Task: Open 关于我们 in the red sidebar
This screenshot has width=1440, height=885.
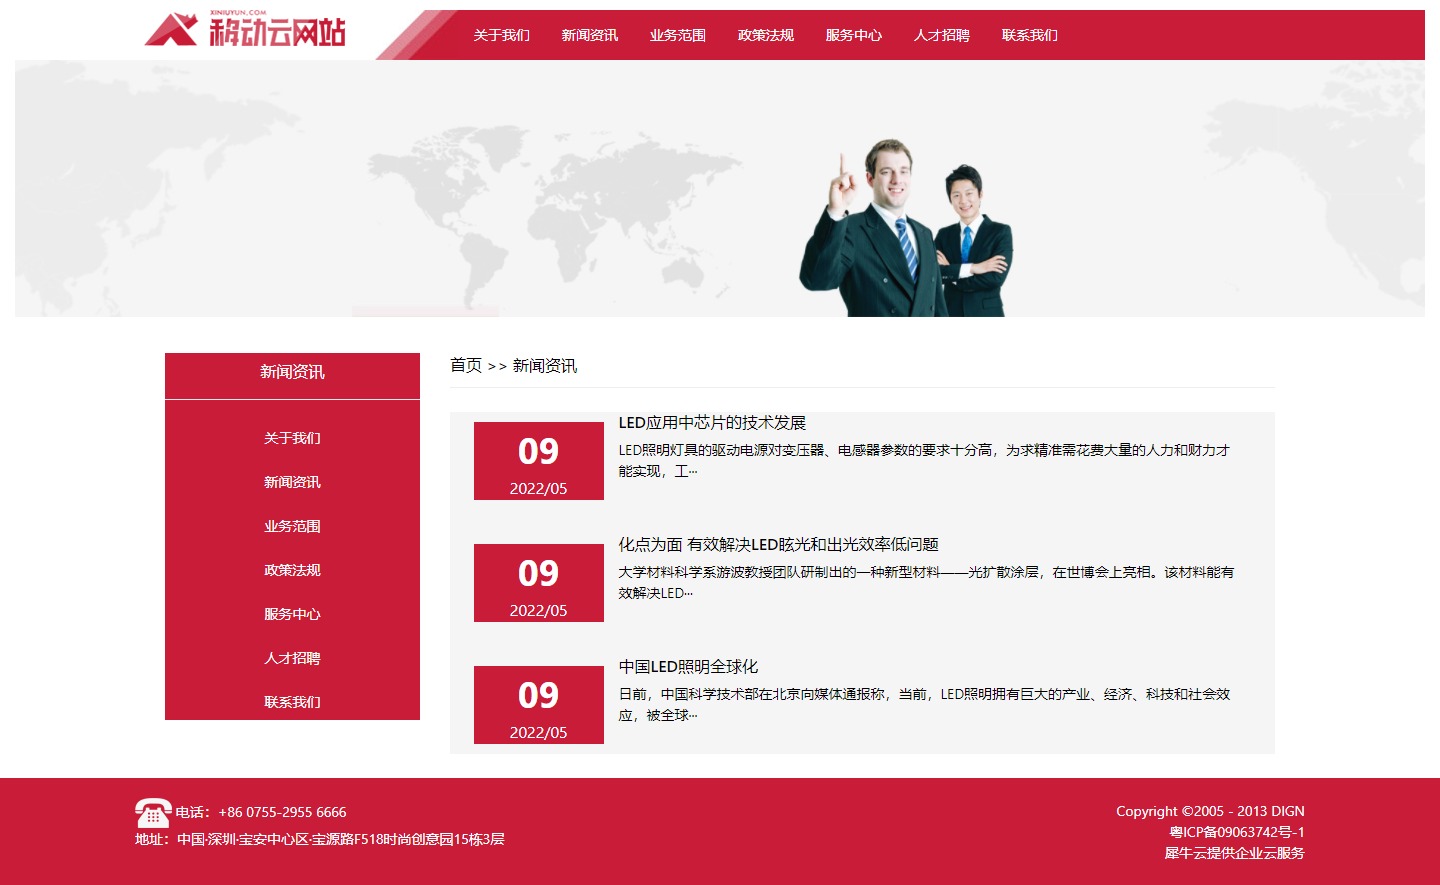Action: (292, 438)
